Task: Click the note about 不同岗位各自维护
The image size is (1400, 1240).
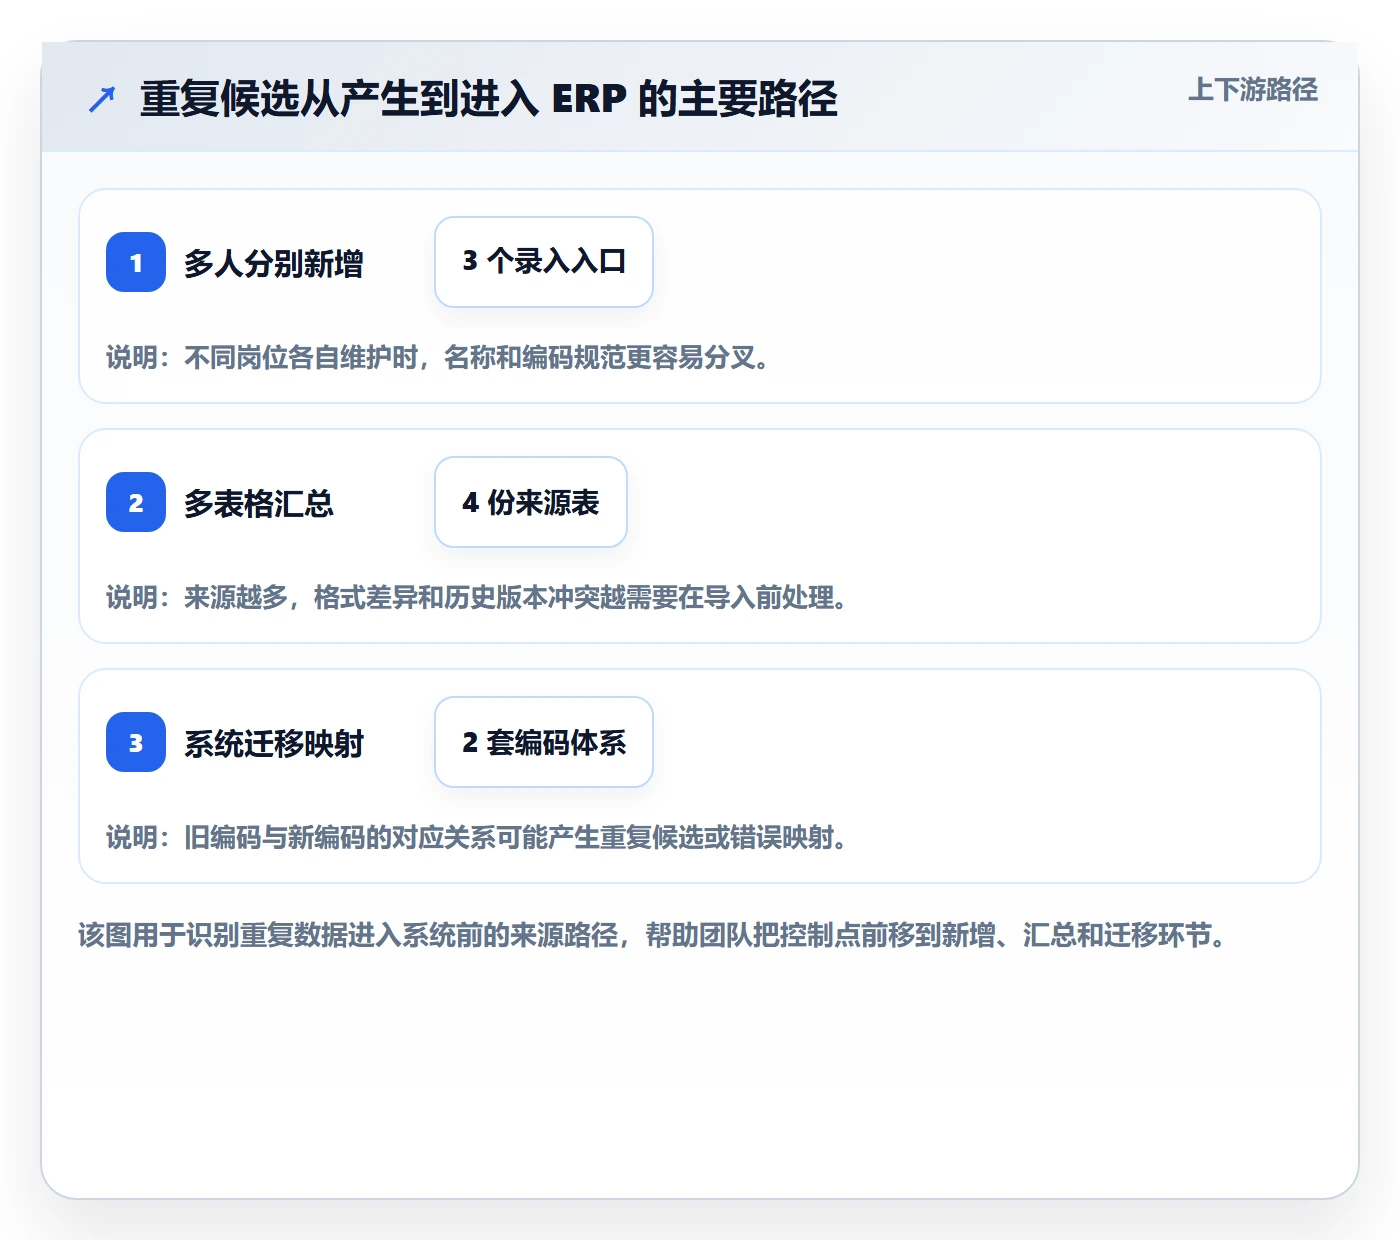Action: pyautogui.click(x=438, y=357)
